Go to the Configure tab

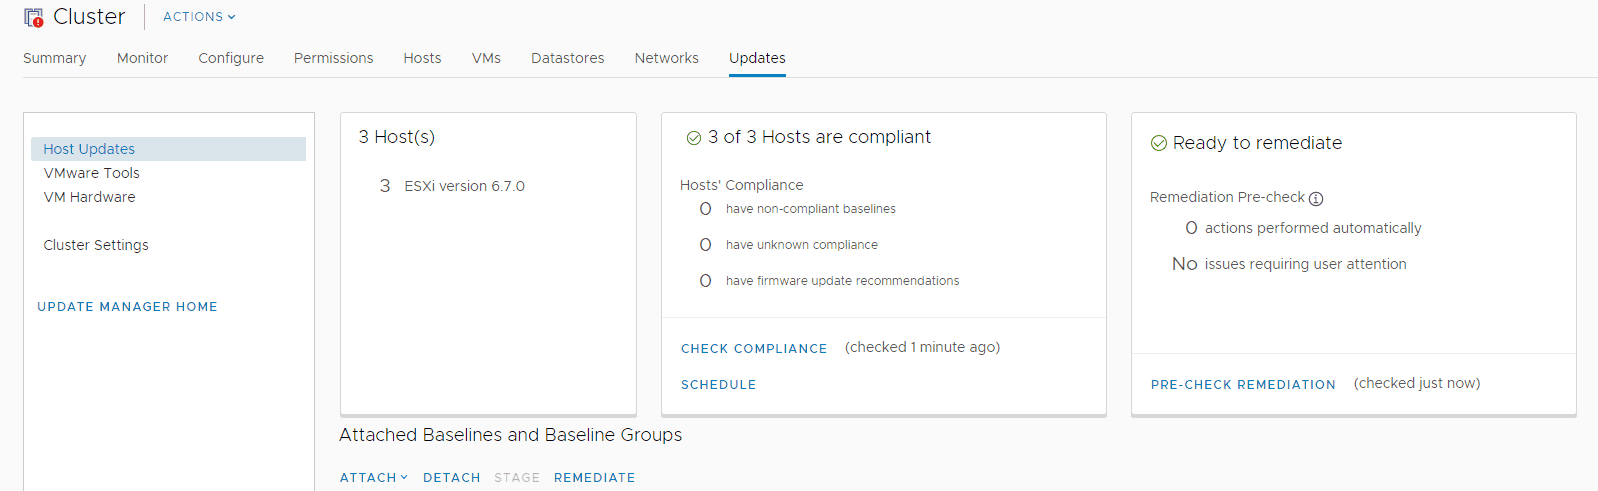pos(231,58)
